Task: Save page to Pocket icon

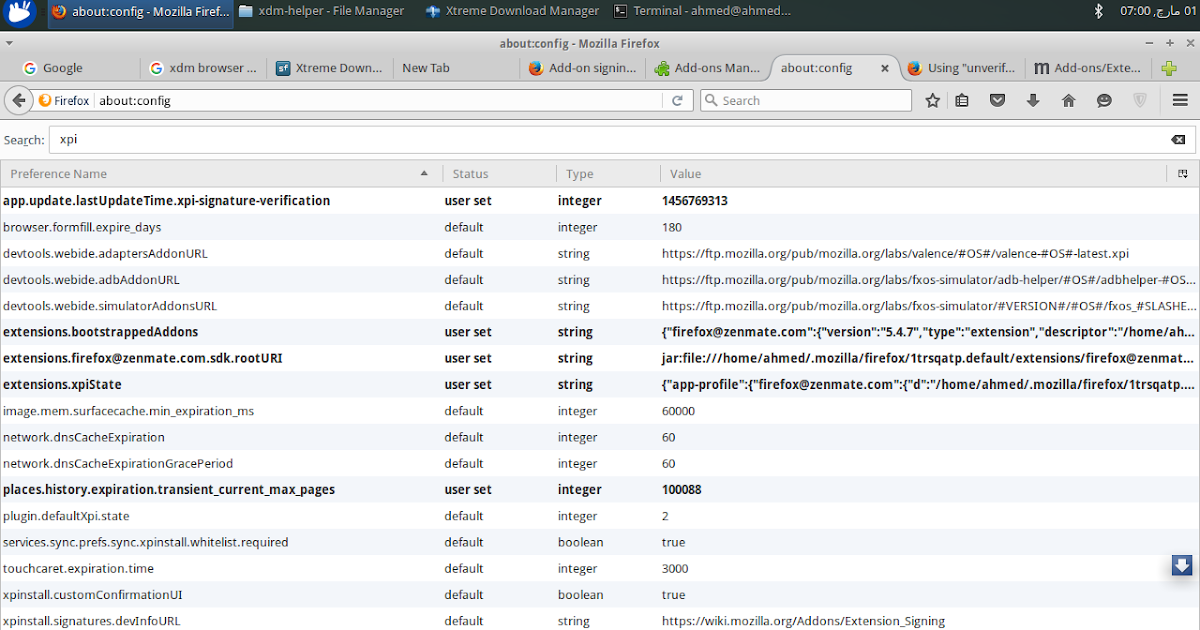Action: click(997, 100)
